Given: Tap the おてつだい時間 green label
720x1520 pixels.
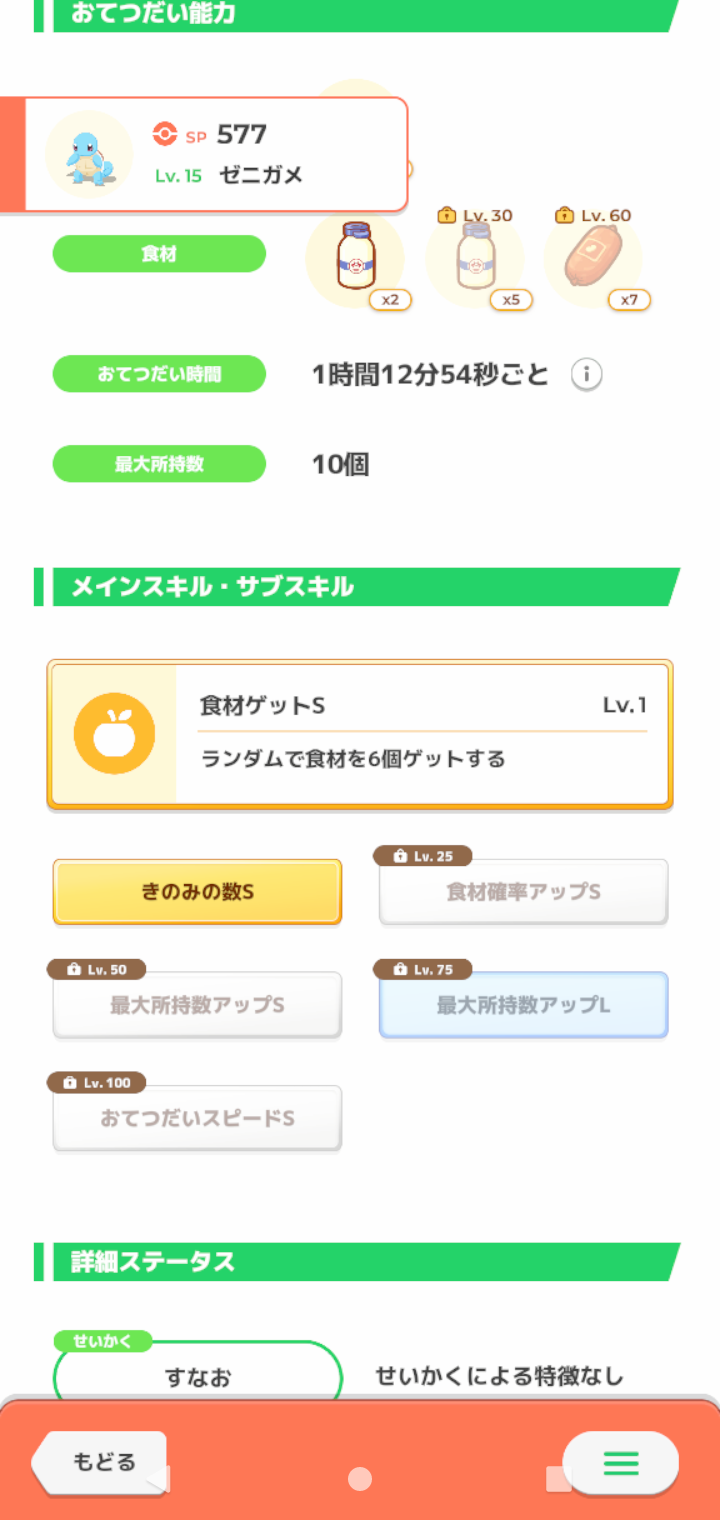Looking at the screenshot, I should [x=159, y=374].
